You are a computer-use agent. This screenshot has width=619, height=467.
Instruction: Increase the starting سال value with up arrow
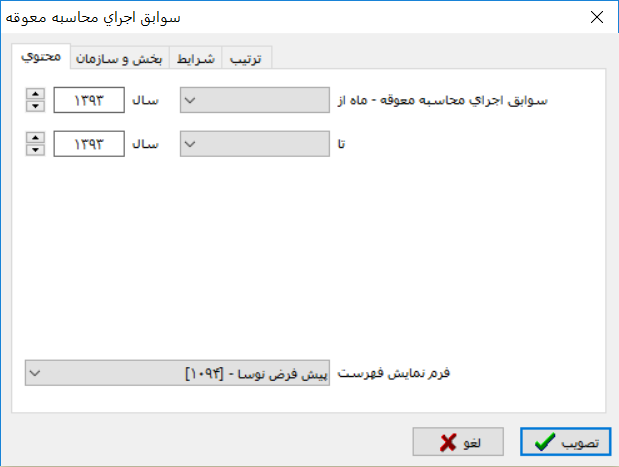pyautogui.click(x=35, y=94)
